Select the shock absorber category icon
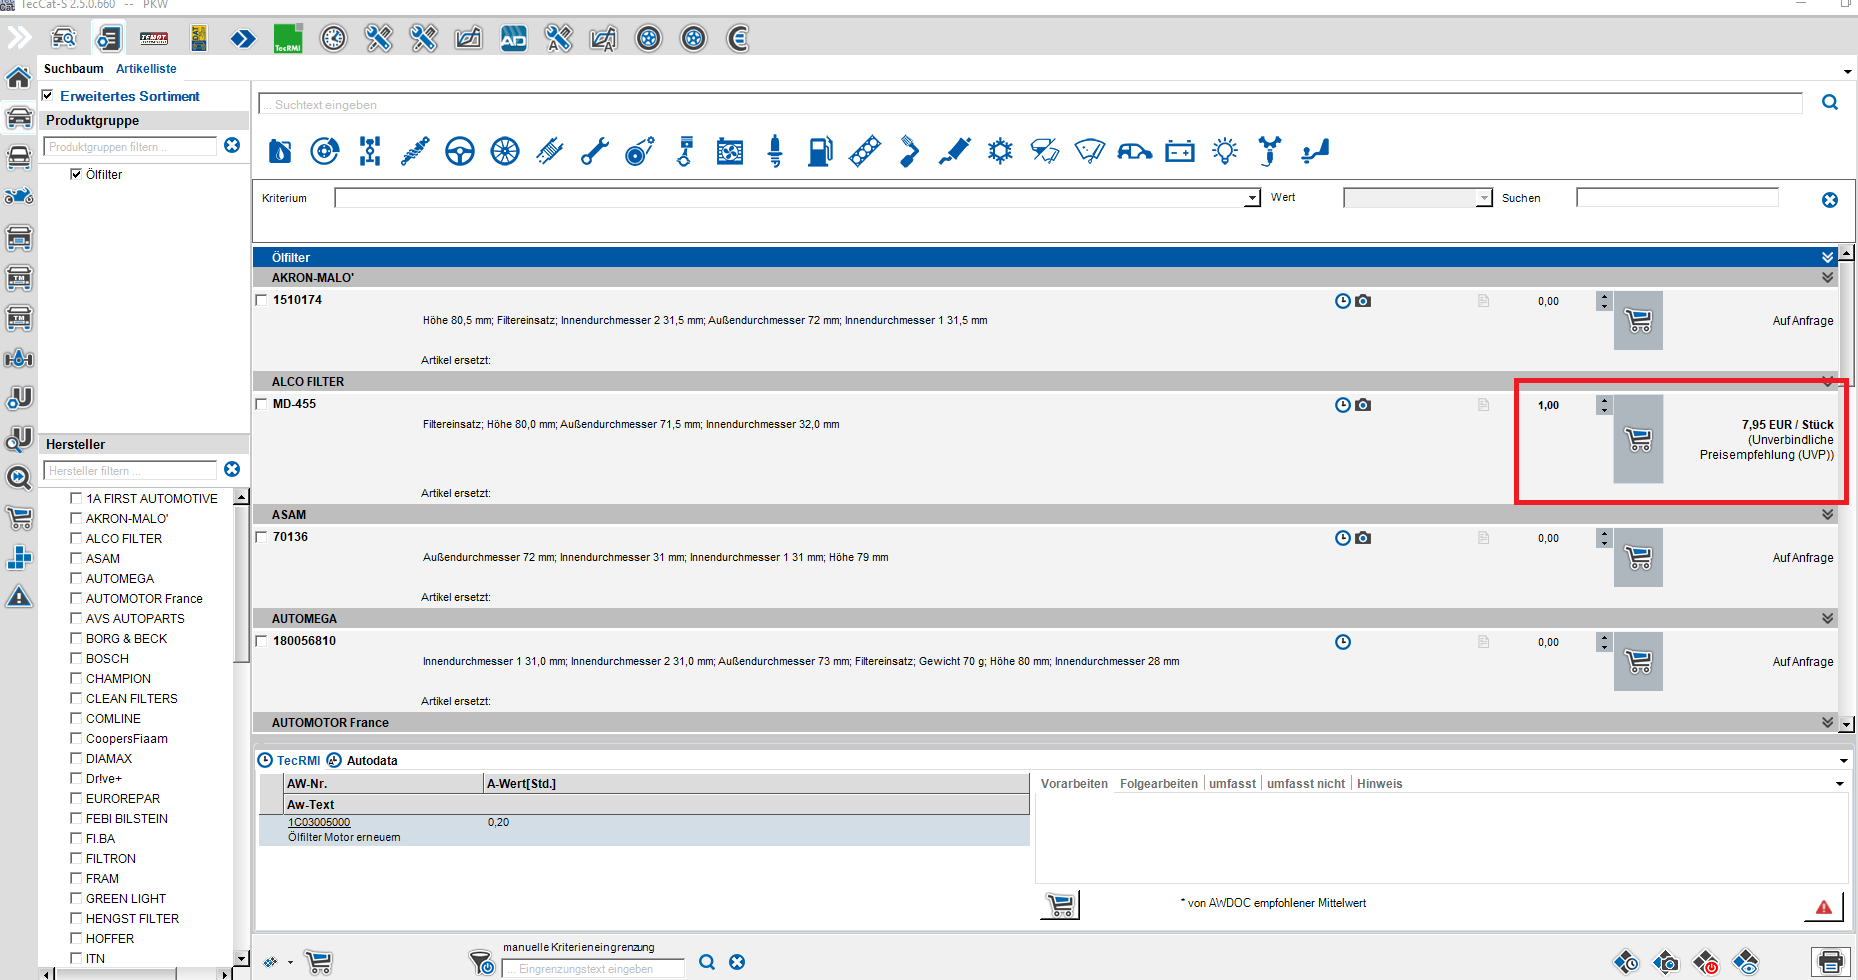Image resolution: width=1858 pixels, height=980 pixels. tap(415, 151)
